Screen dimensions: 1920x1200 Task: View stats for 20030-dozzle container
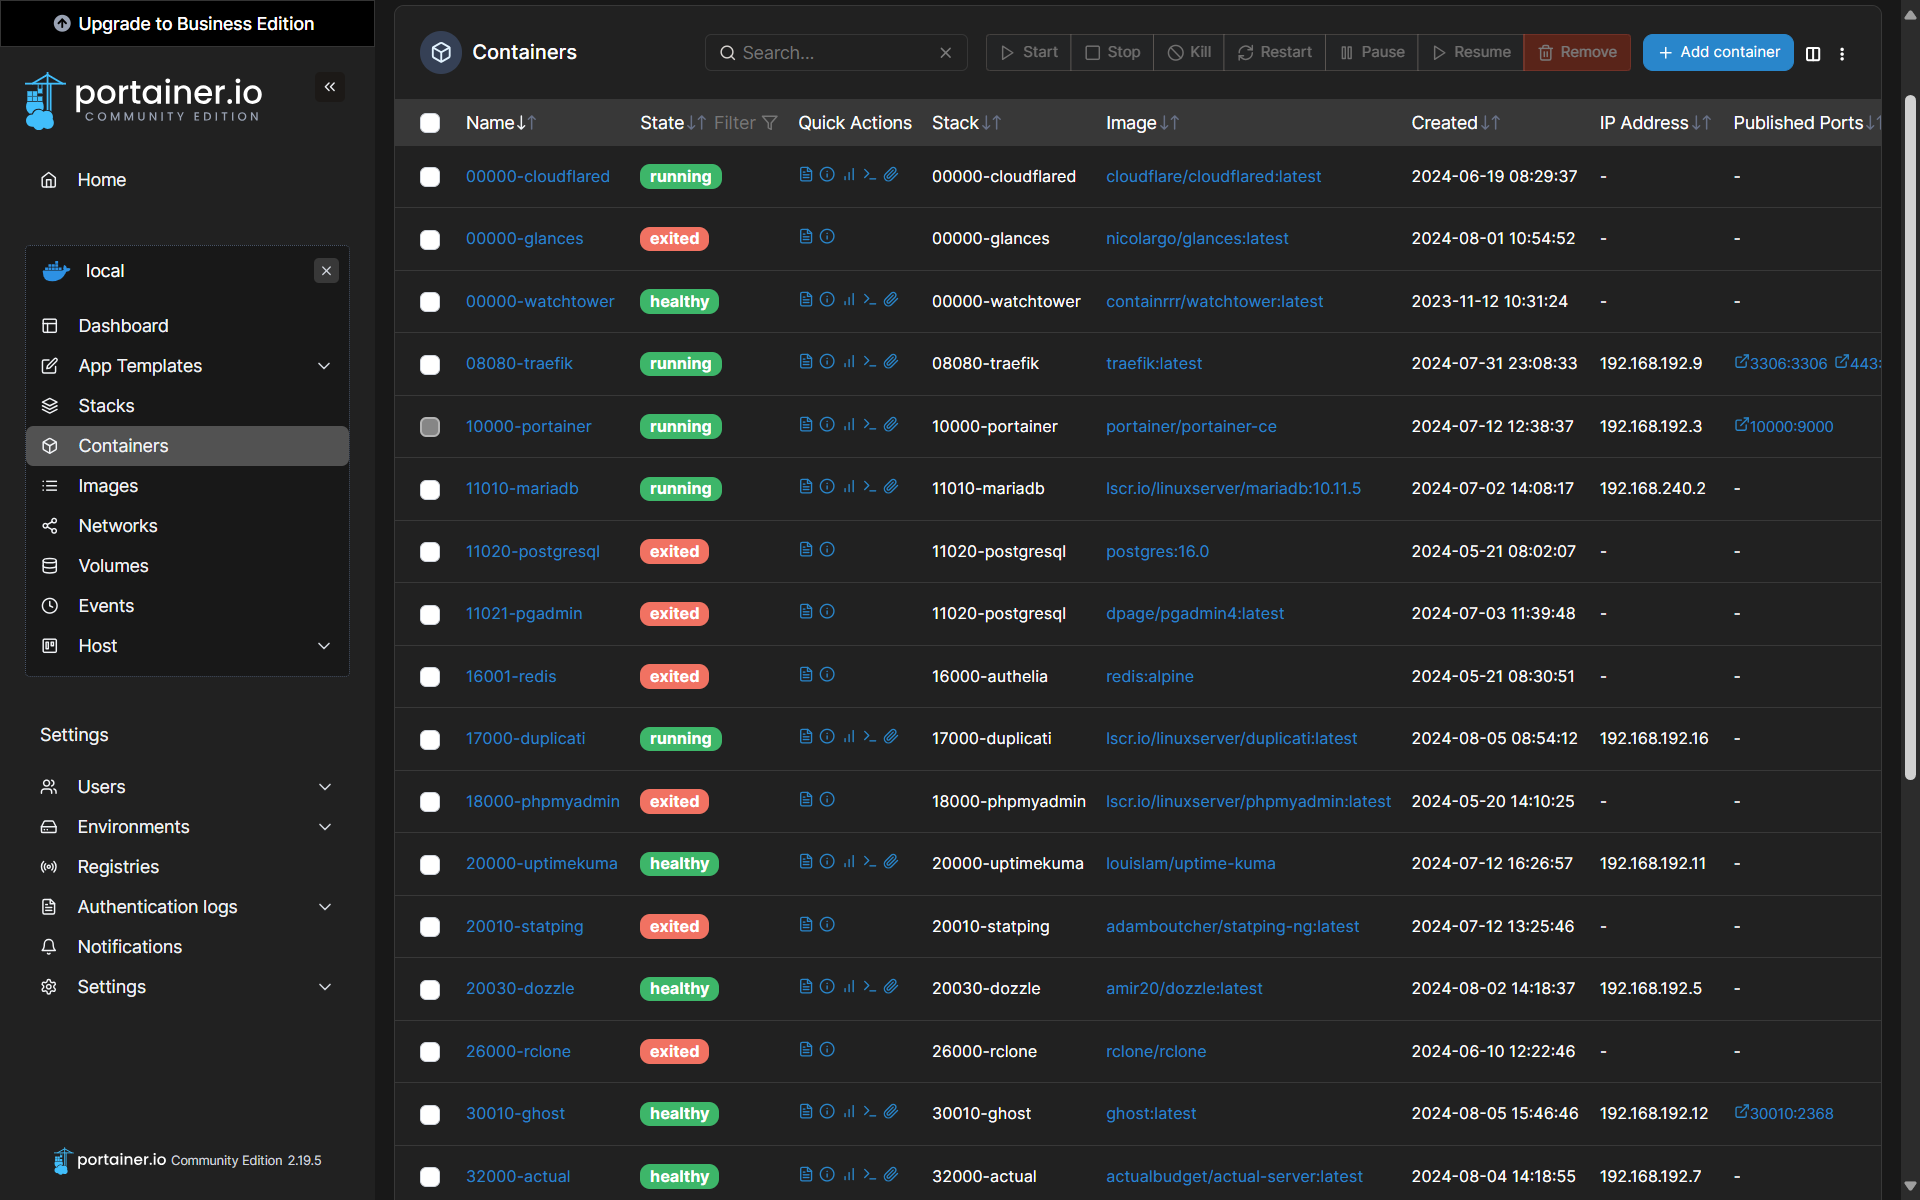pos(849,987)
